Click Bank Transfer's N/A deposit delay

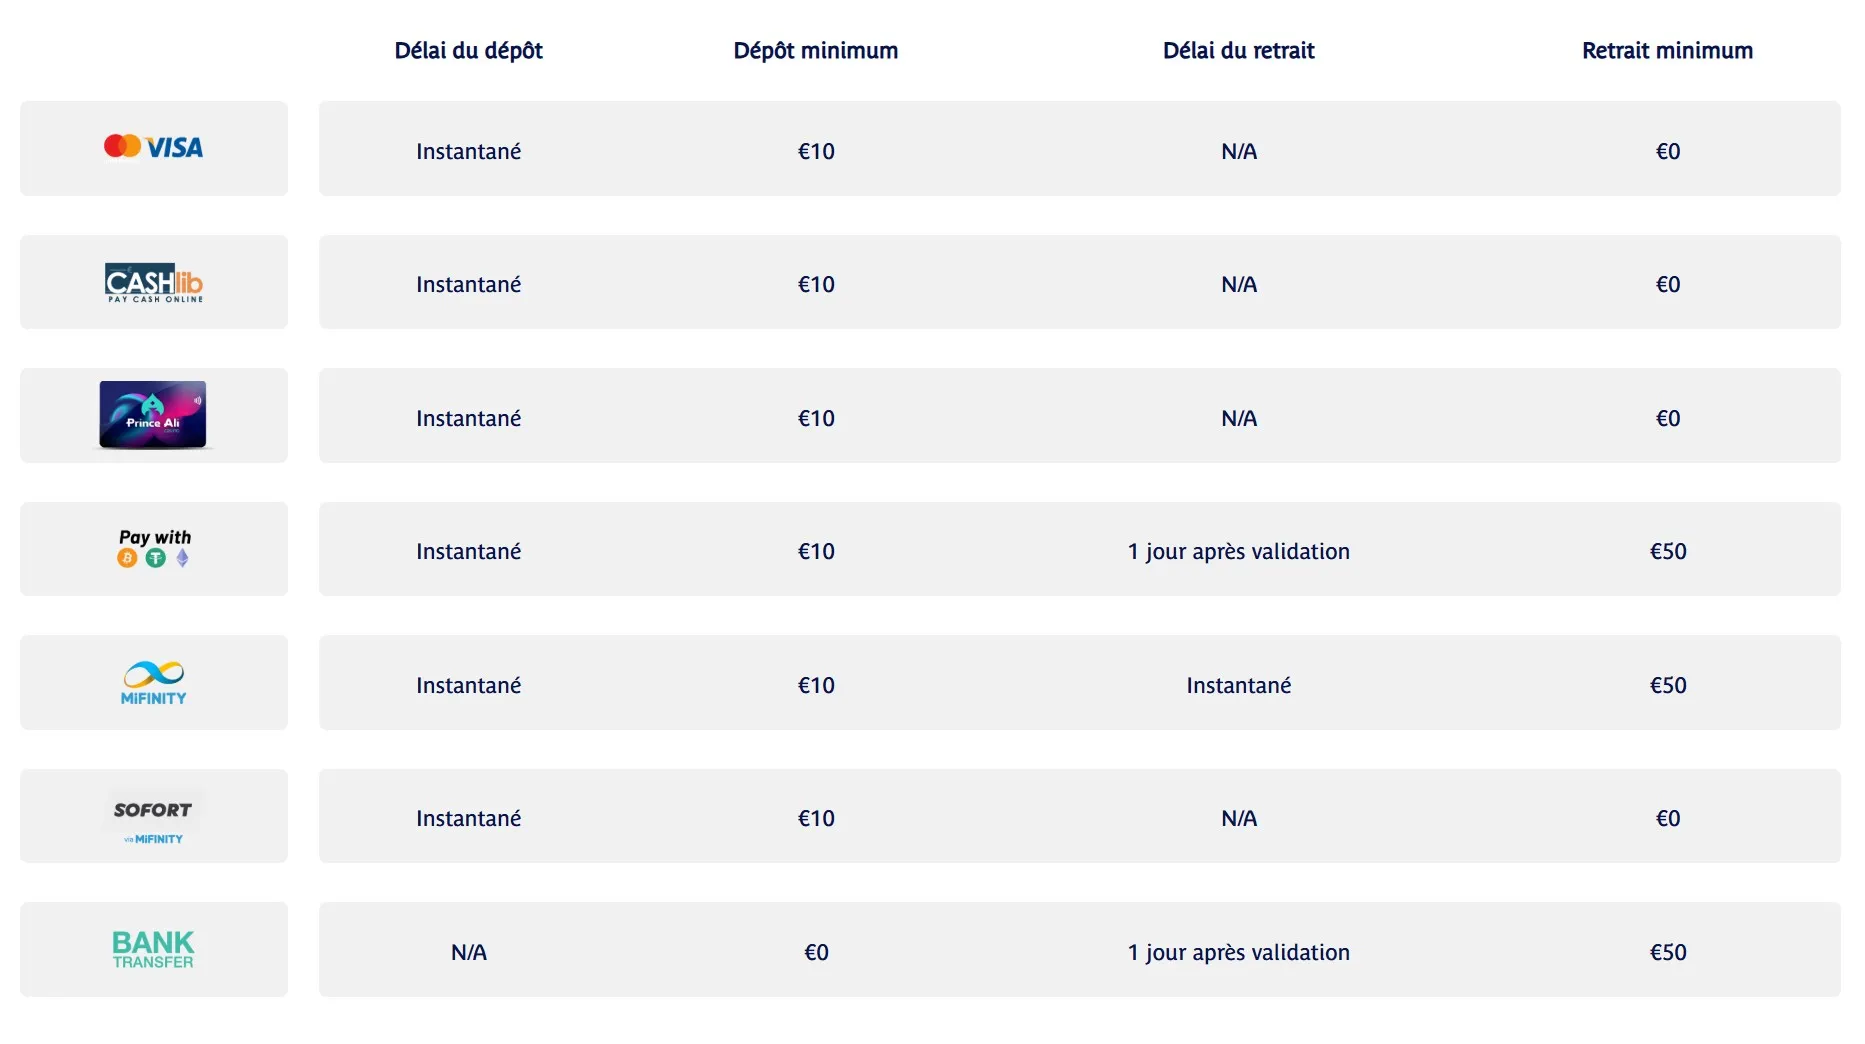468,952
